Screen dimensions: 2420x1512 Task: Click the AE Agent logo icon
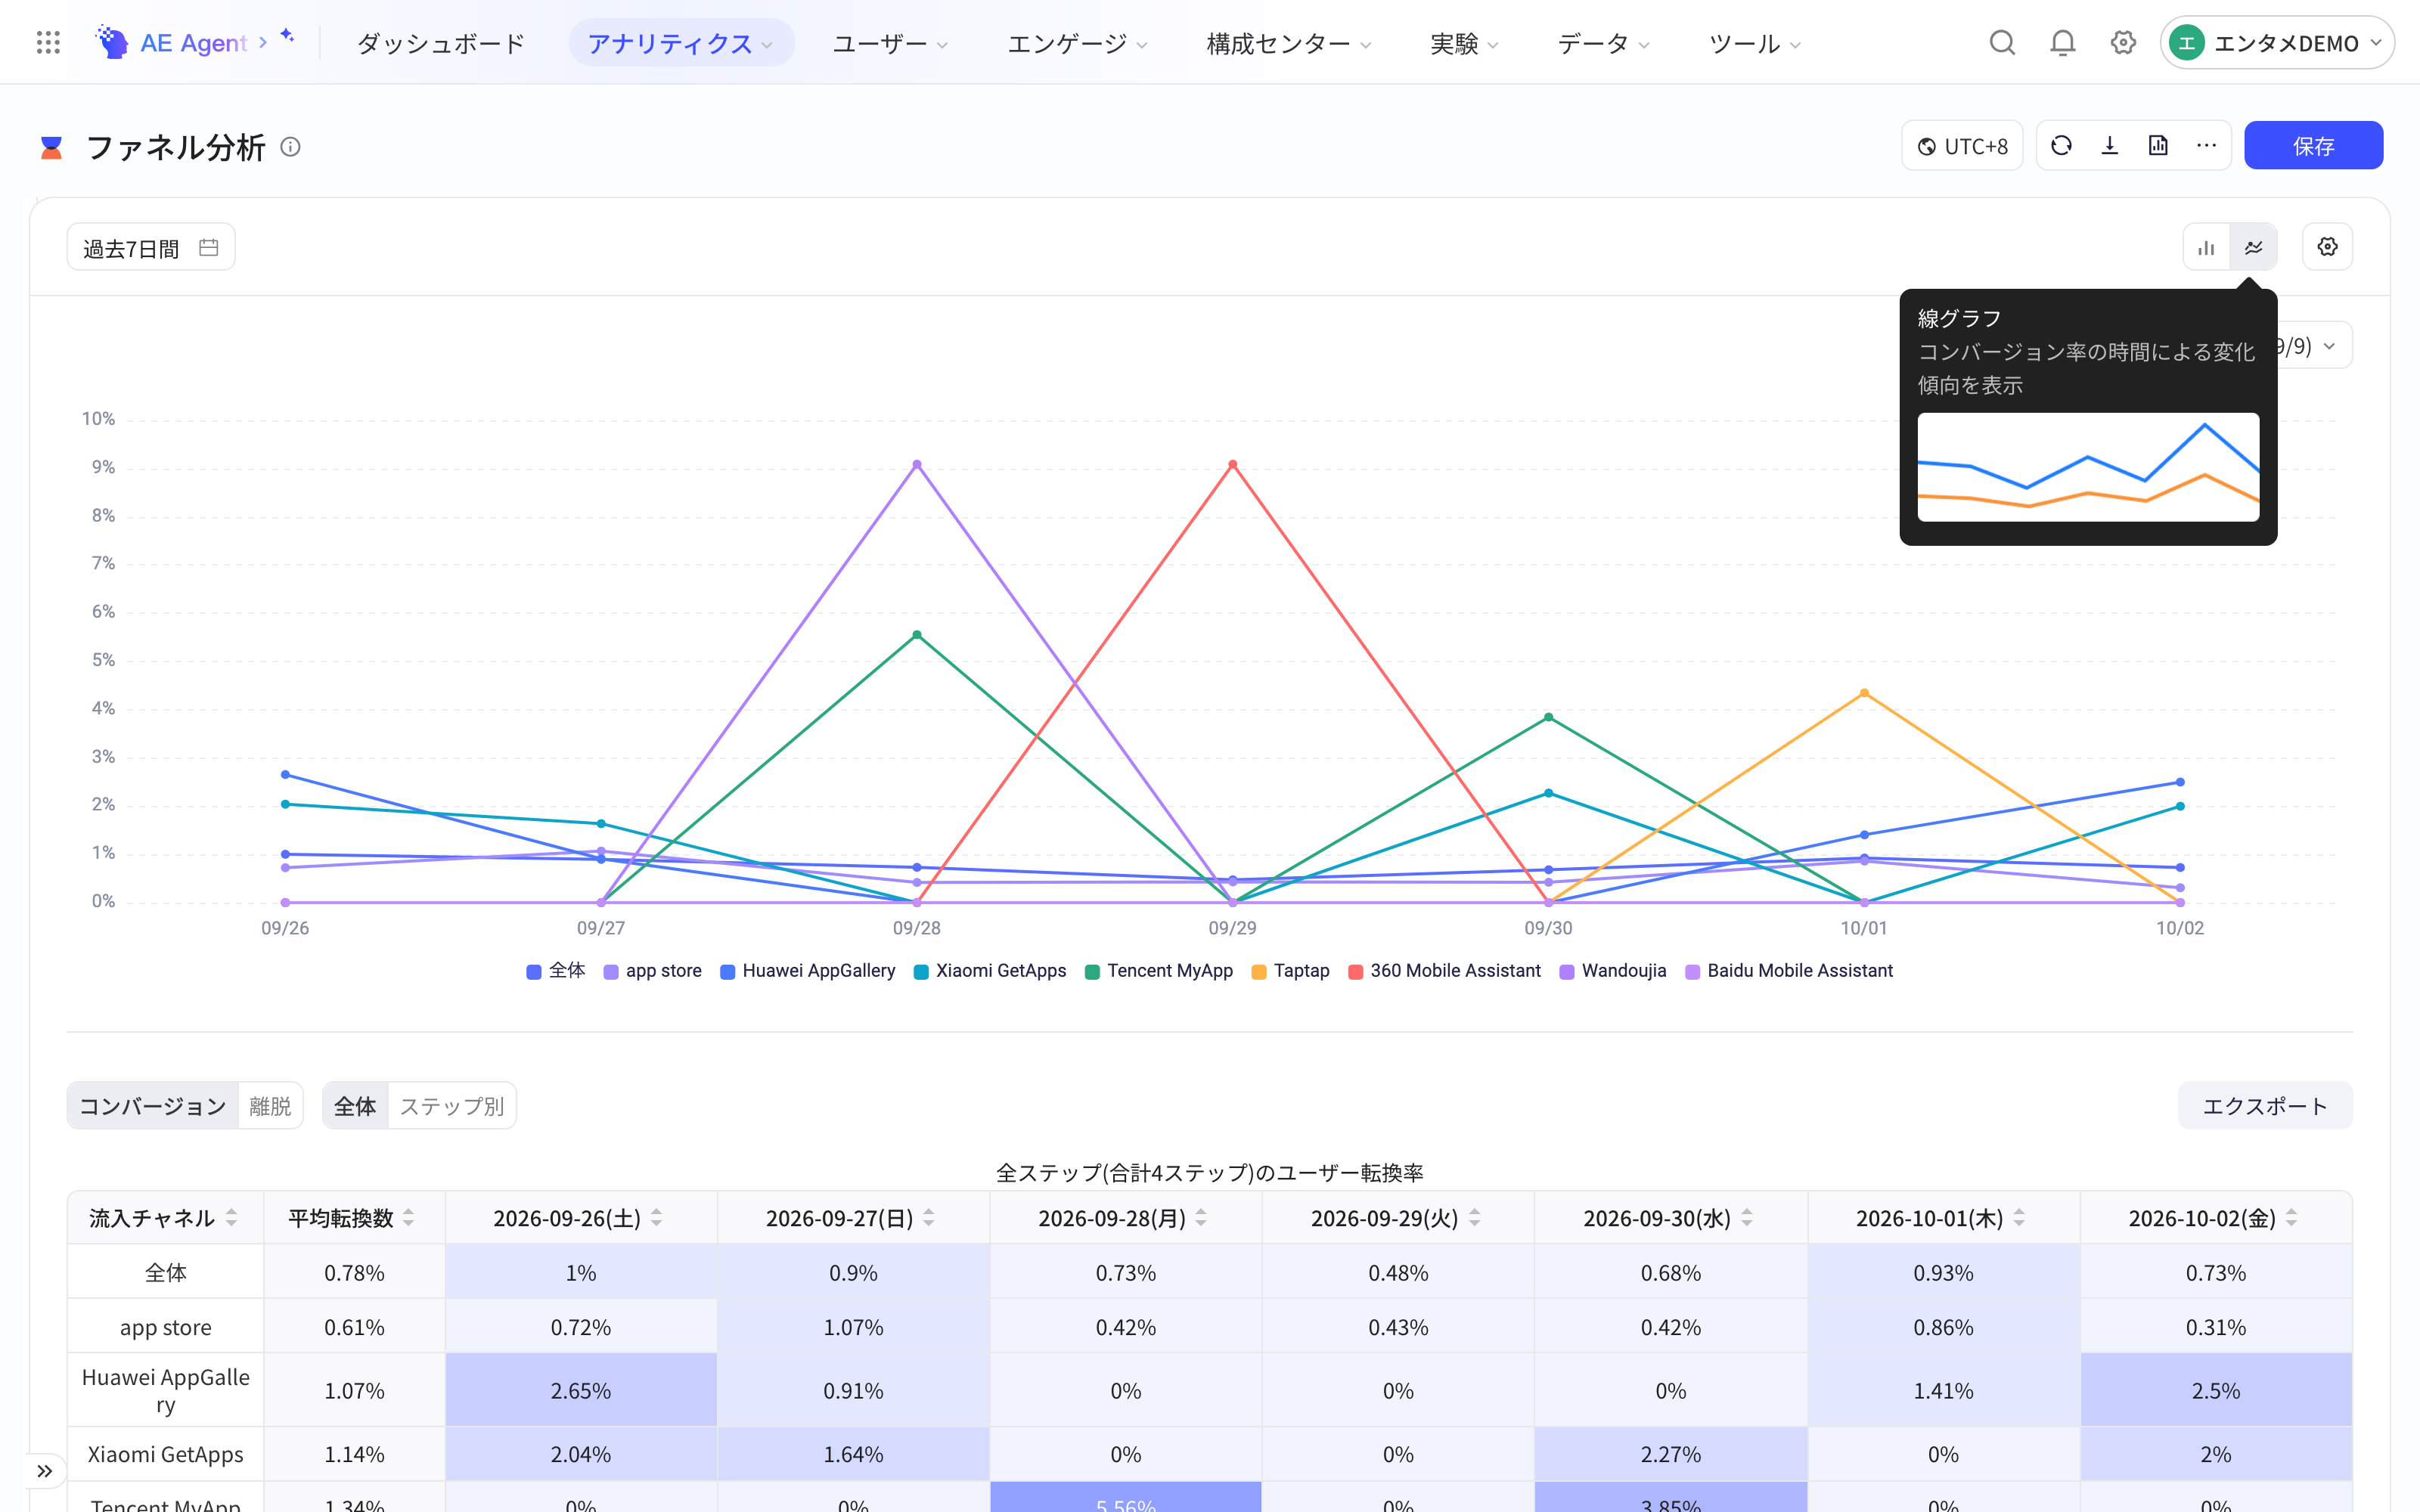(x=112, y=42)
